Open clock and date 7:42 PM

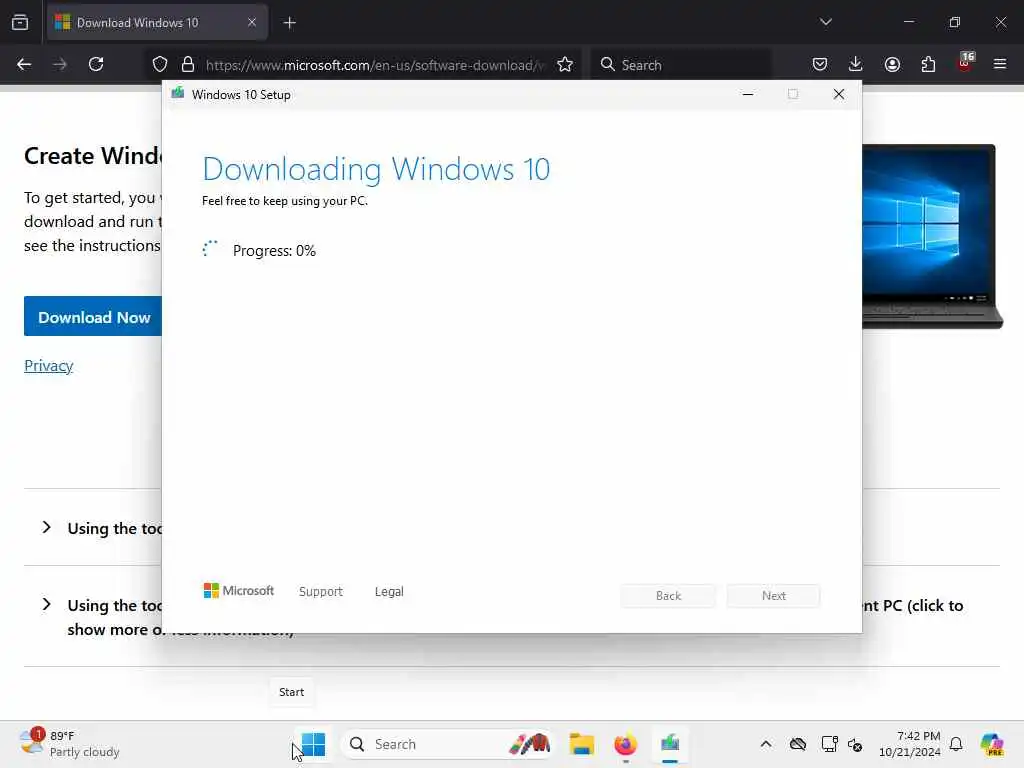(x=910, y=744)
